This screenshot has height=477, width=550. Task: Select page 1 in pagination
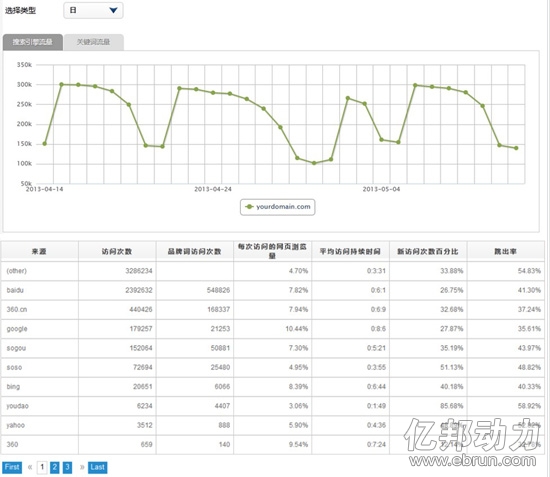point(42,467)
